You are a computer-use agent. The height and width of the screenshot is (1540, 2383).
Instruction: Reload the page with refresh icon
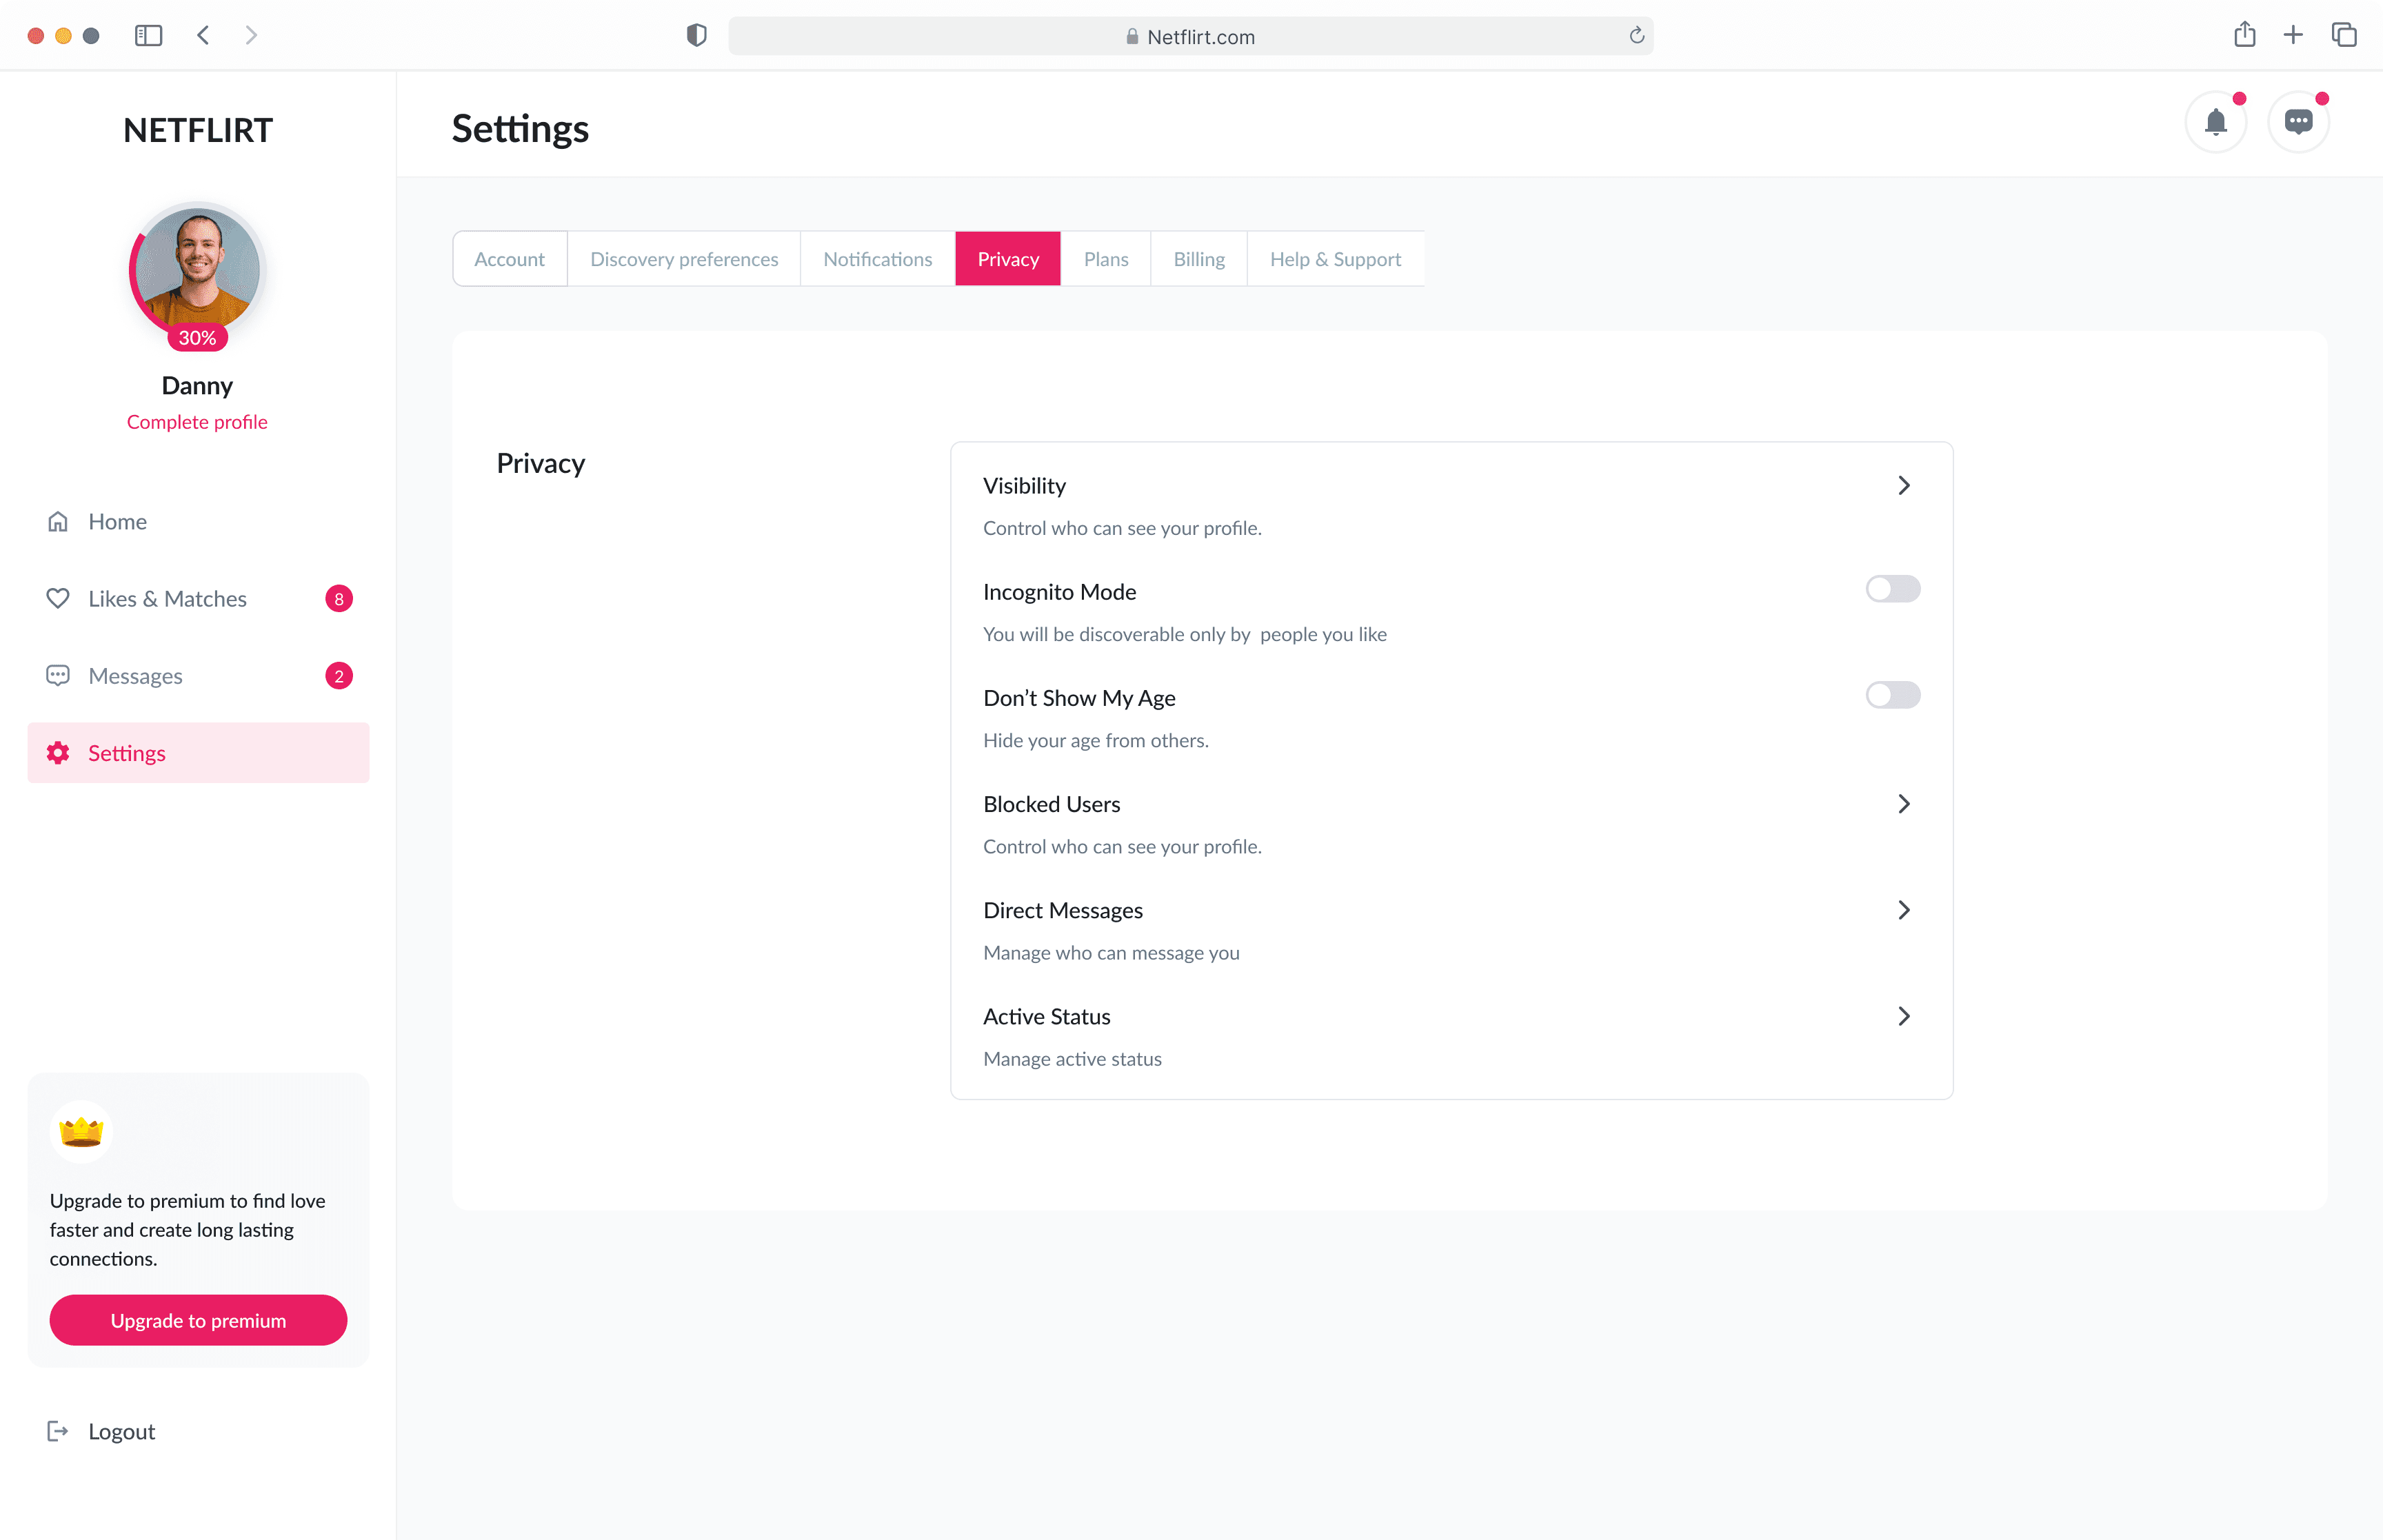tap(1636, 36)
